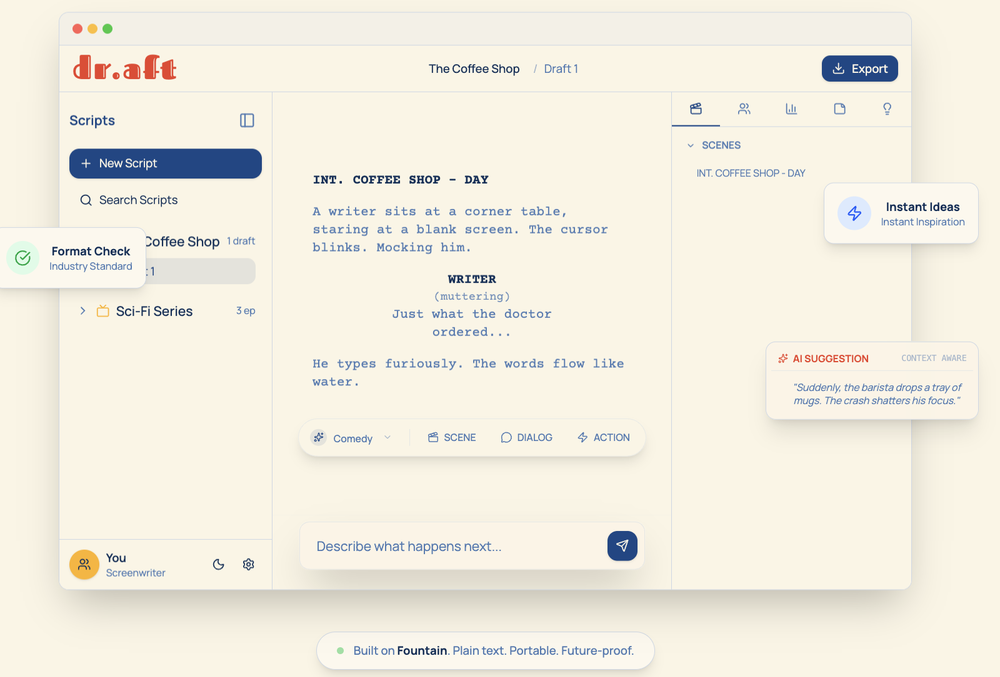The image size is (1000, 677).
Task: Click the scene heading INT. COFFEE SHOP - DAY in script
Action: click(401, 180)
